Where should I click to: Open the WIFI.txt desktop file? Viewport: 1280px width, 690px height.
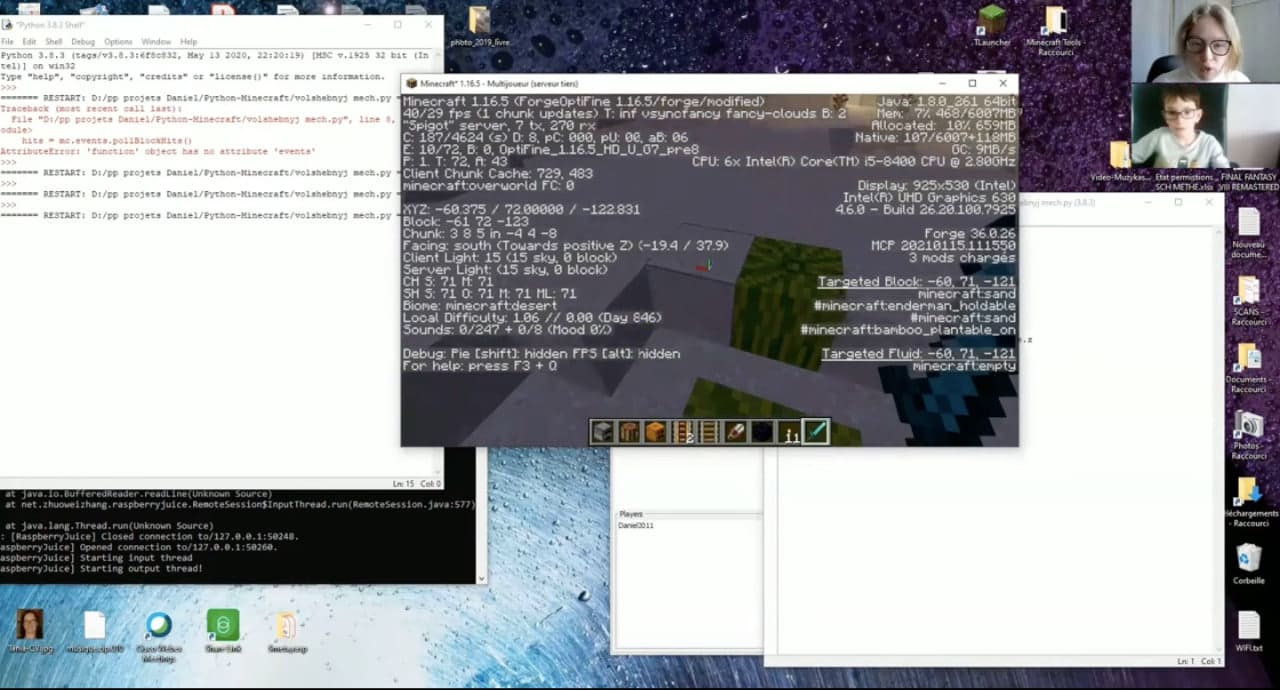[1249, 631]
